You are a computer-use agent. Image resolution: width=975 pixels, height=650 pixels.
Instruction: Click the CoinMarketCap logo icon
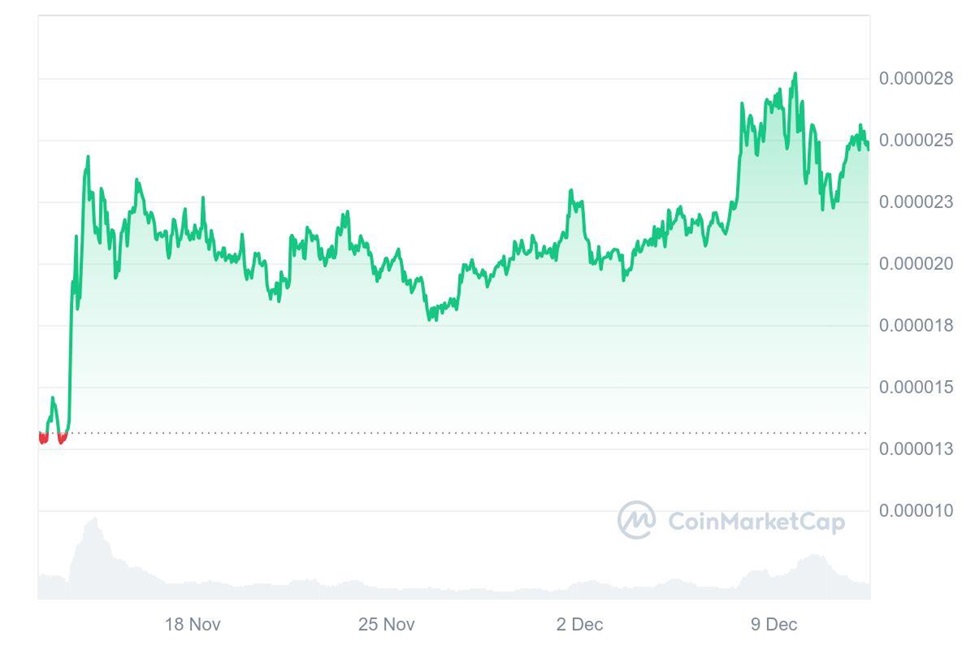[x=636, y=520]
